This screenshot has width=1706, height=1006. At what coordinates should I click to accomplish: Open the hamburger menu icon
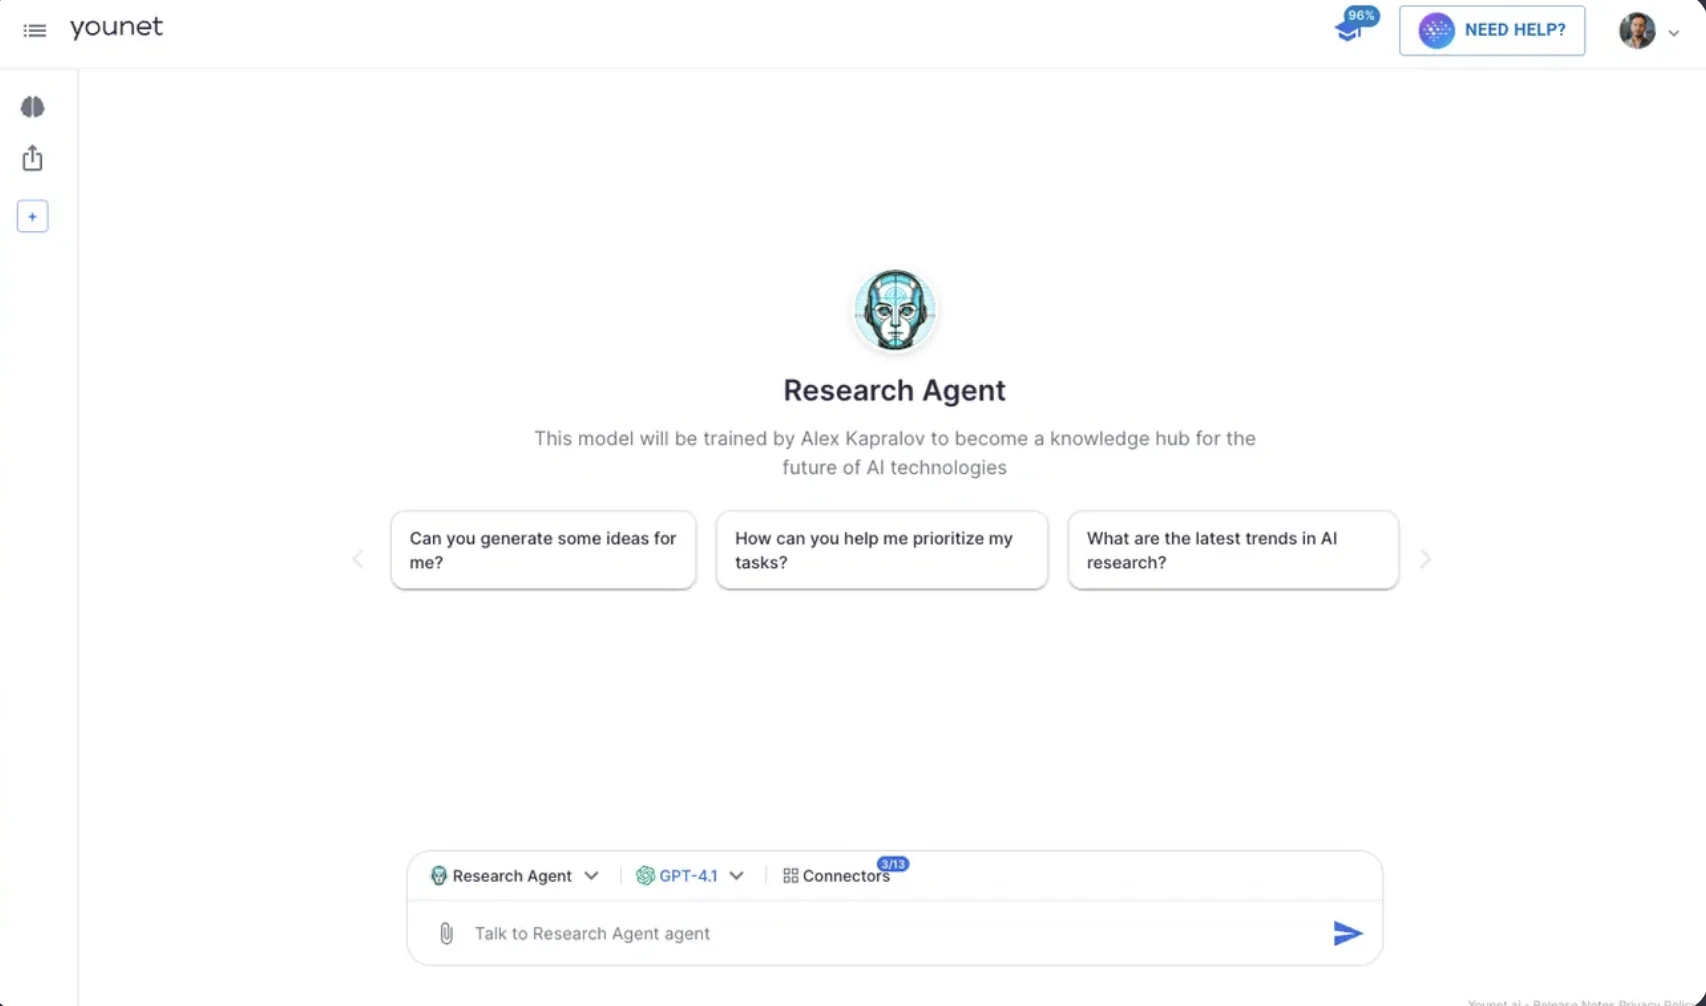35,31
